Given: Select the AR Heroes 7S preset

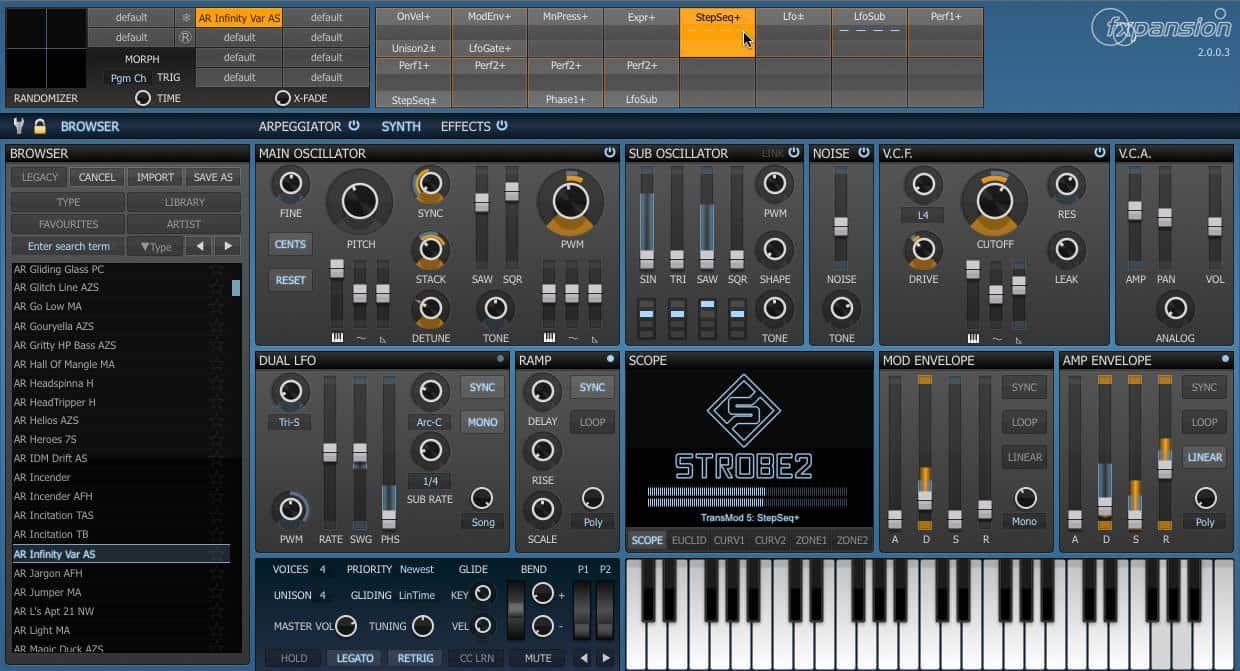Looking at the screenshot, I should point(120,440).
